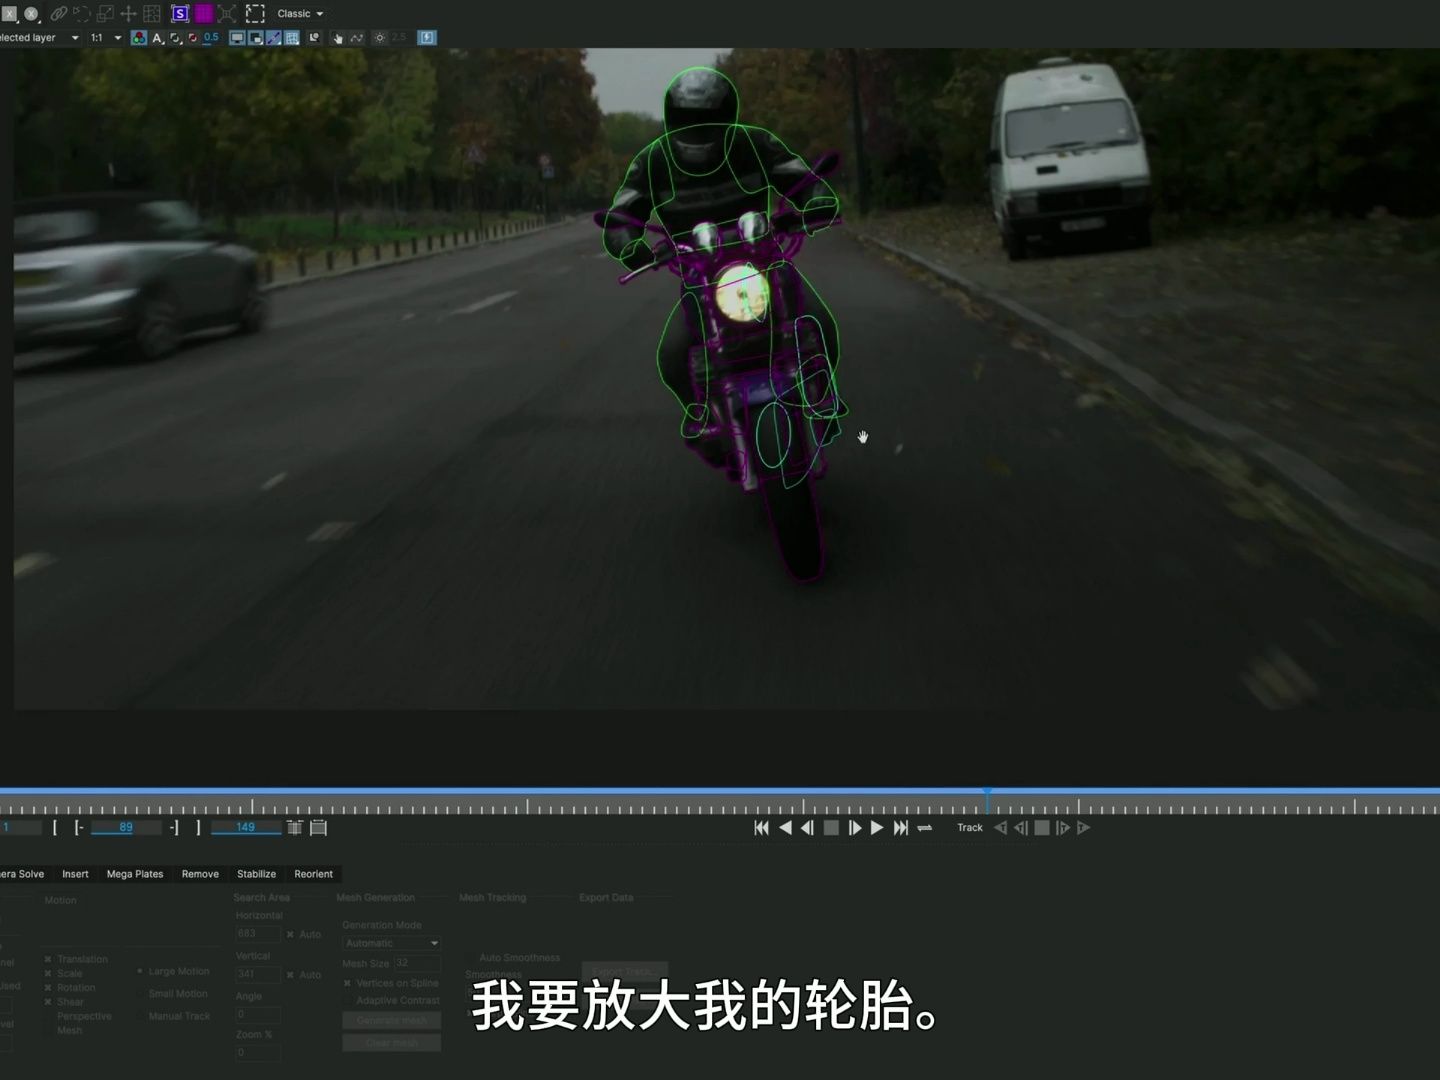Track backward from current frame
Viewport: 1440px width, 1080px height.
1000,828
